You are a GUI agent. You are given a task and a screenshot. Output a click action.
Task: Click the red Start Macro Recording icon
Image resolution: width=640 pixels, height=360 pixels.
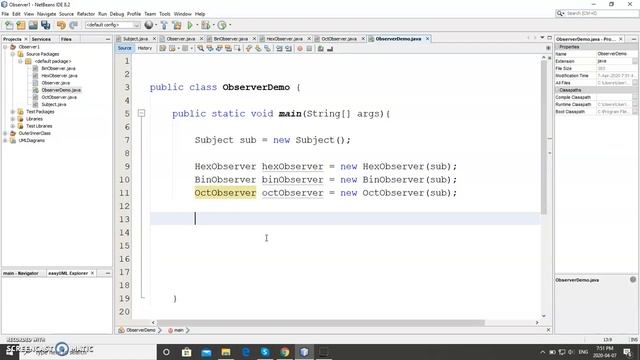(300, 49)
